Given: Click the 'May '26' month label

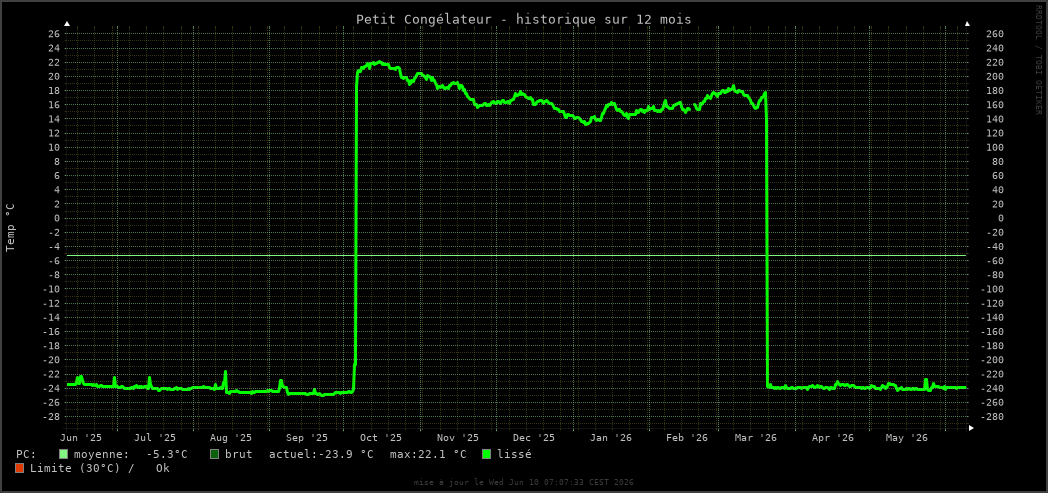Looking at the screenshot, I should coord(906,438).
